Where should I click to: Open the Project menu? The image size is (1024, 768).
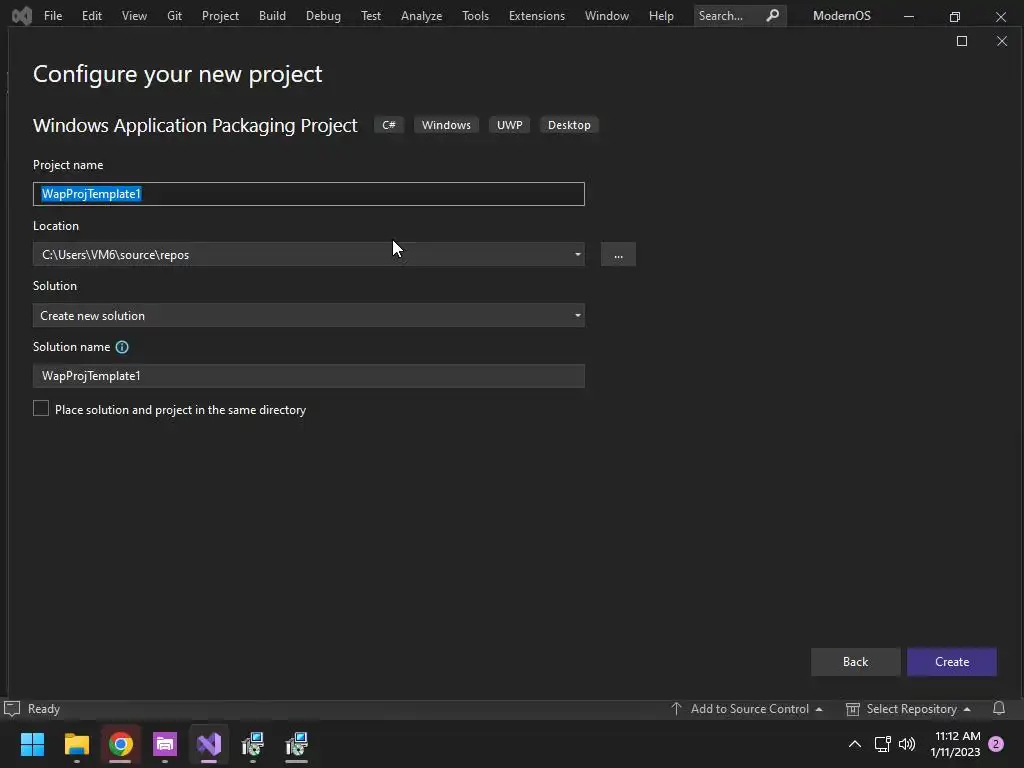[220, 16]
